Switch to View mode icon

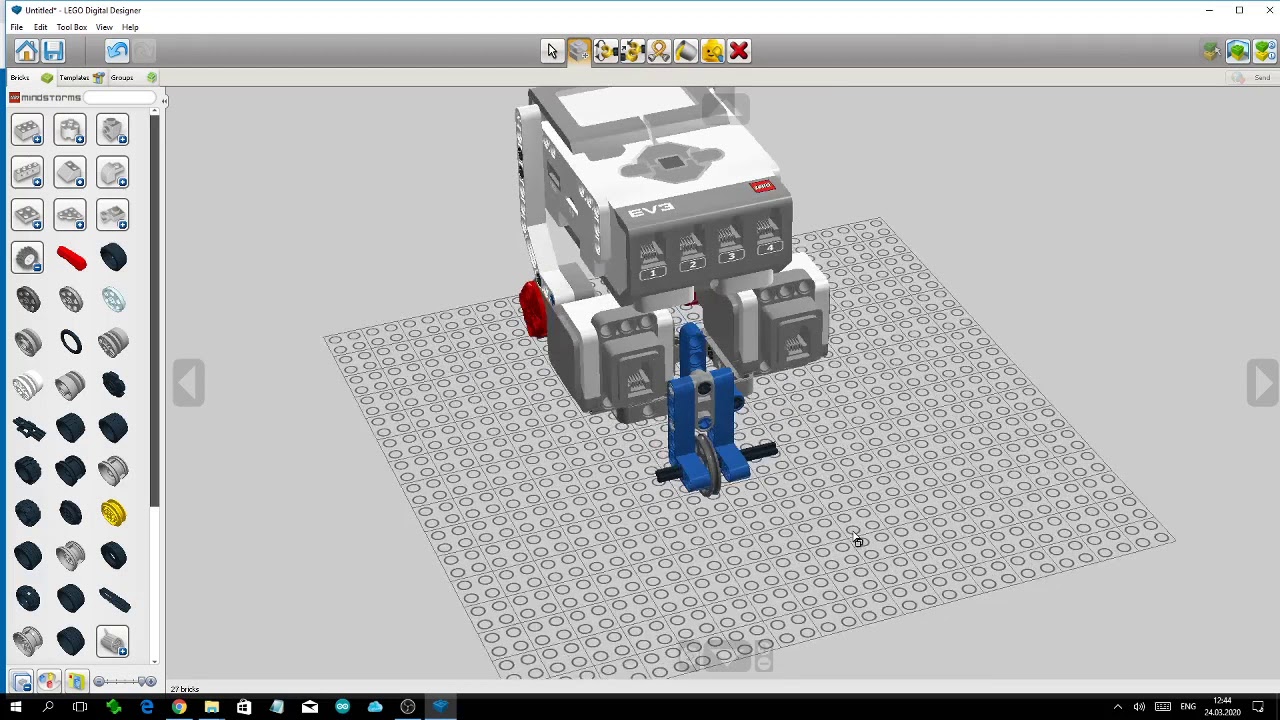1238,51
